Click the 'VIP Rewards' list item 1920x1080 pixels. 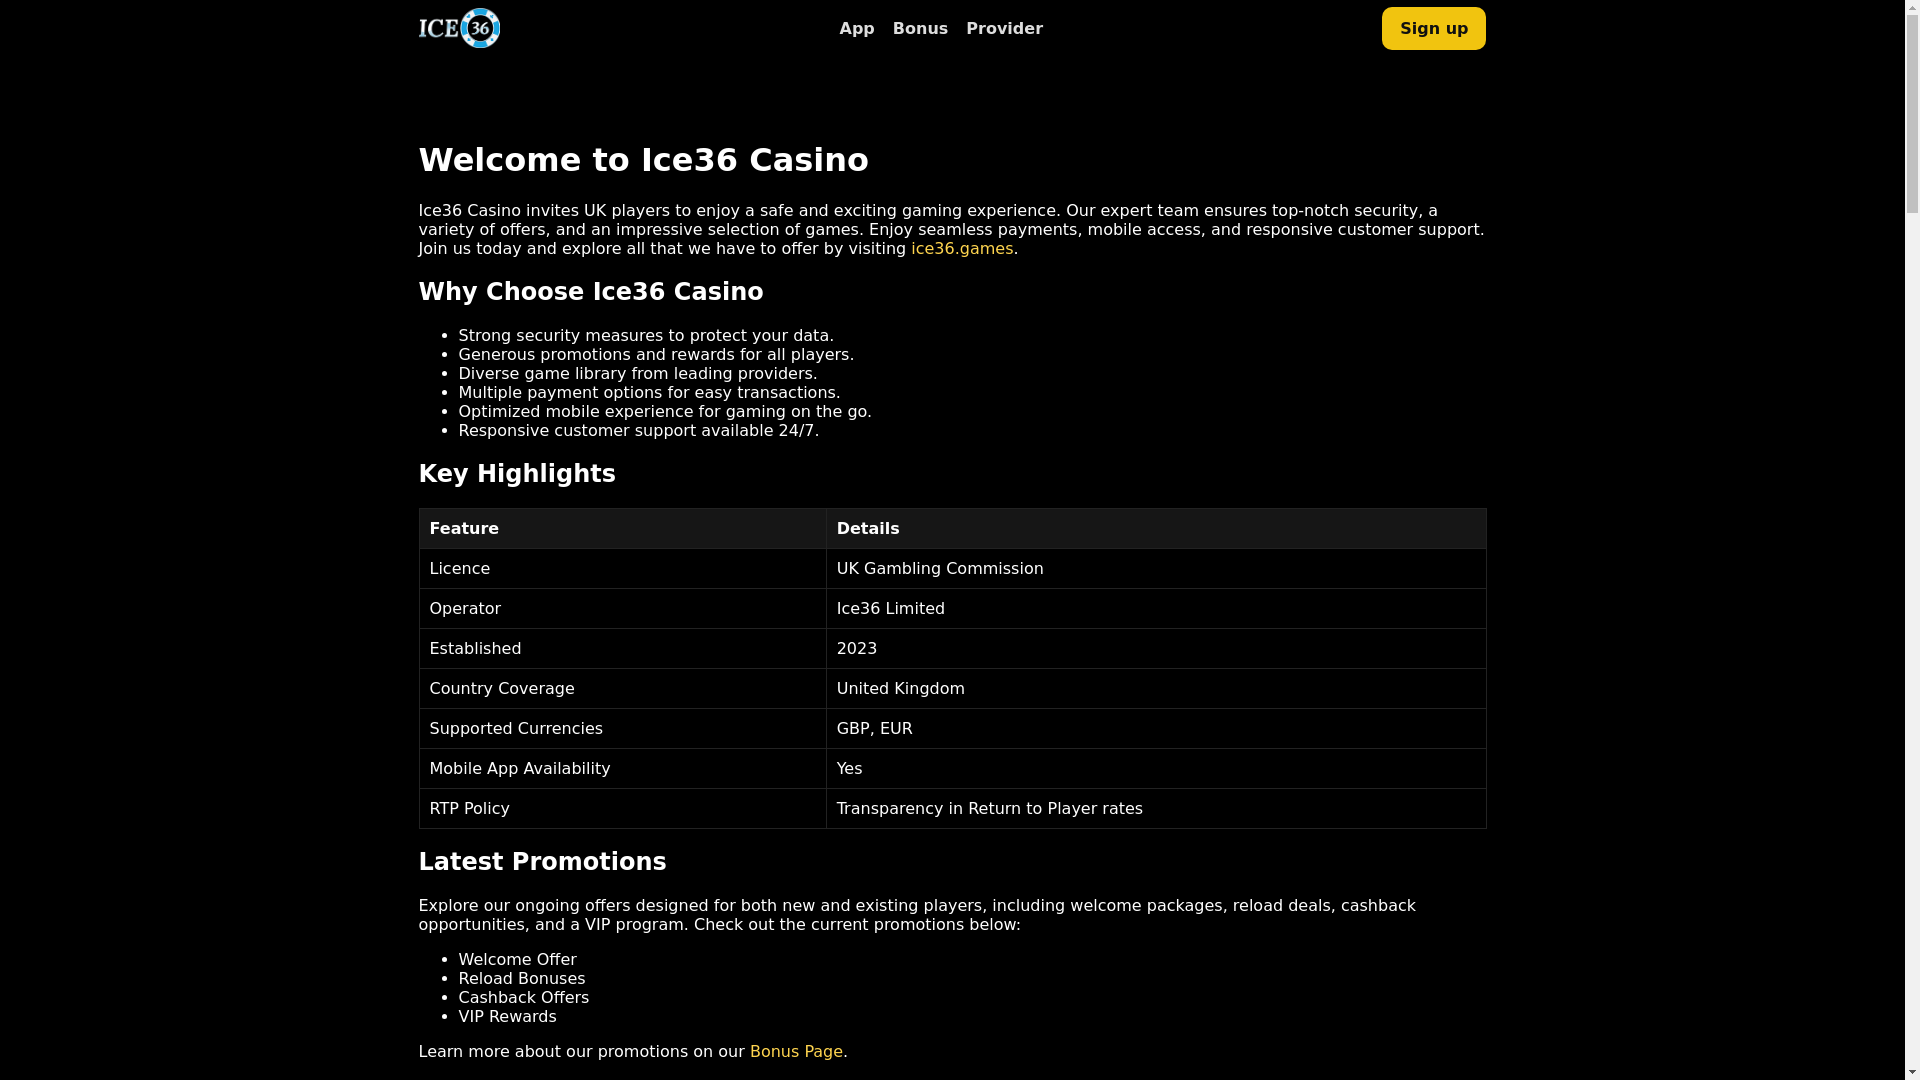pyautogui.click(x=507, y=1017)
